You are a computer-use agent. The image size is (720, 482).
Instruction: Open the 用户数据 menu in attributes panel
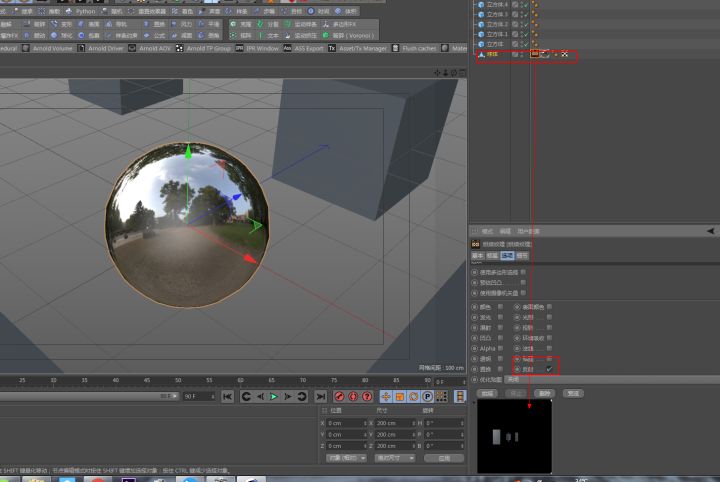526,231
